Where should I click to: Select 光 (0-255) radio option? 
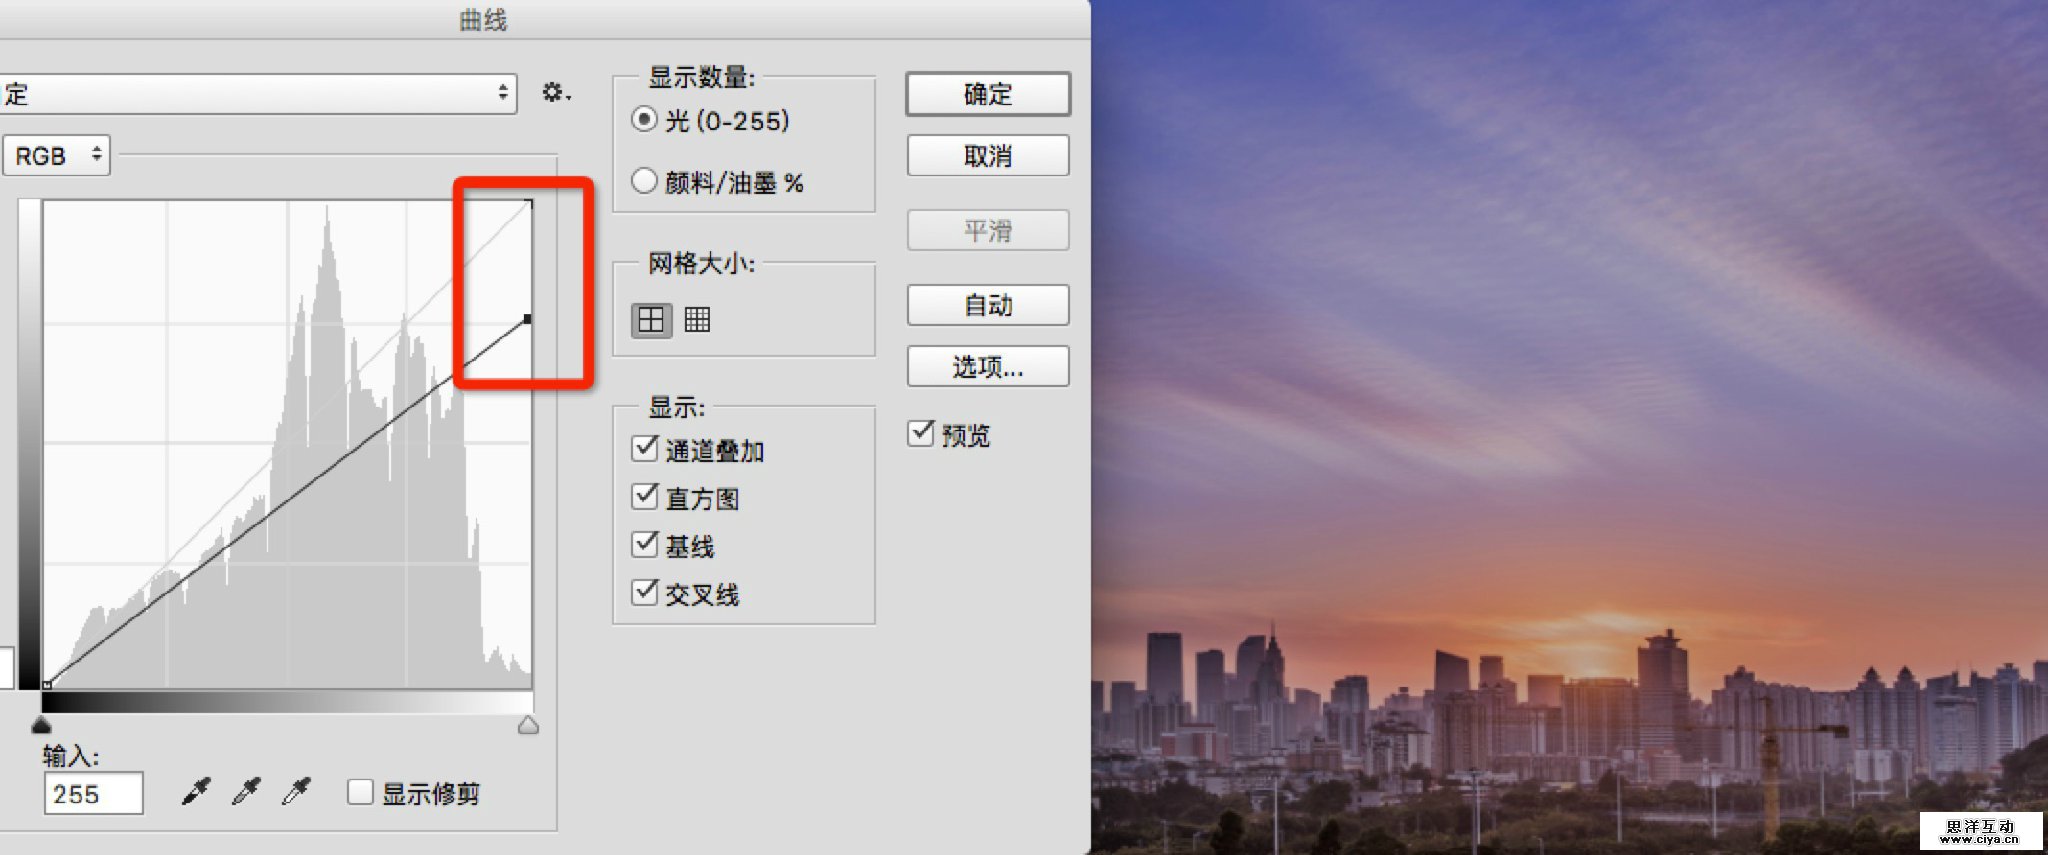click(645, 120)
